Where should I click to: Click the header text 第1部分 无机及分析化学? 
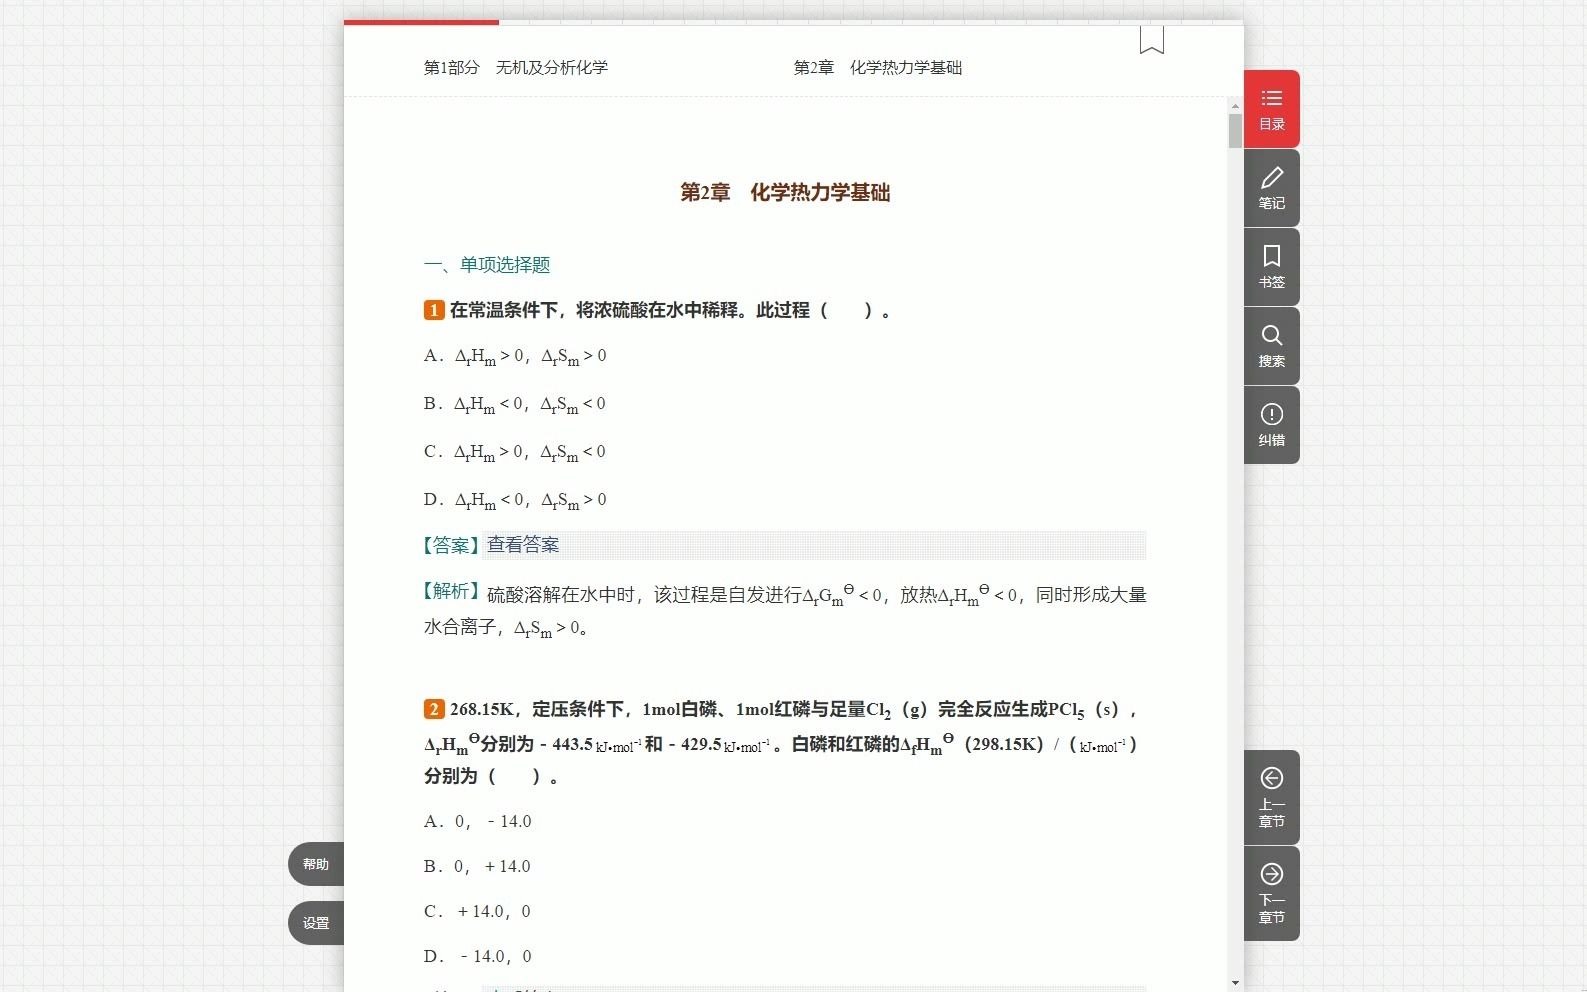516,67
